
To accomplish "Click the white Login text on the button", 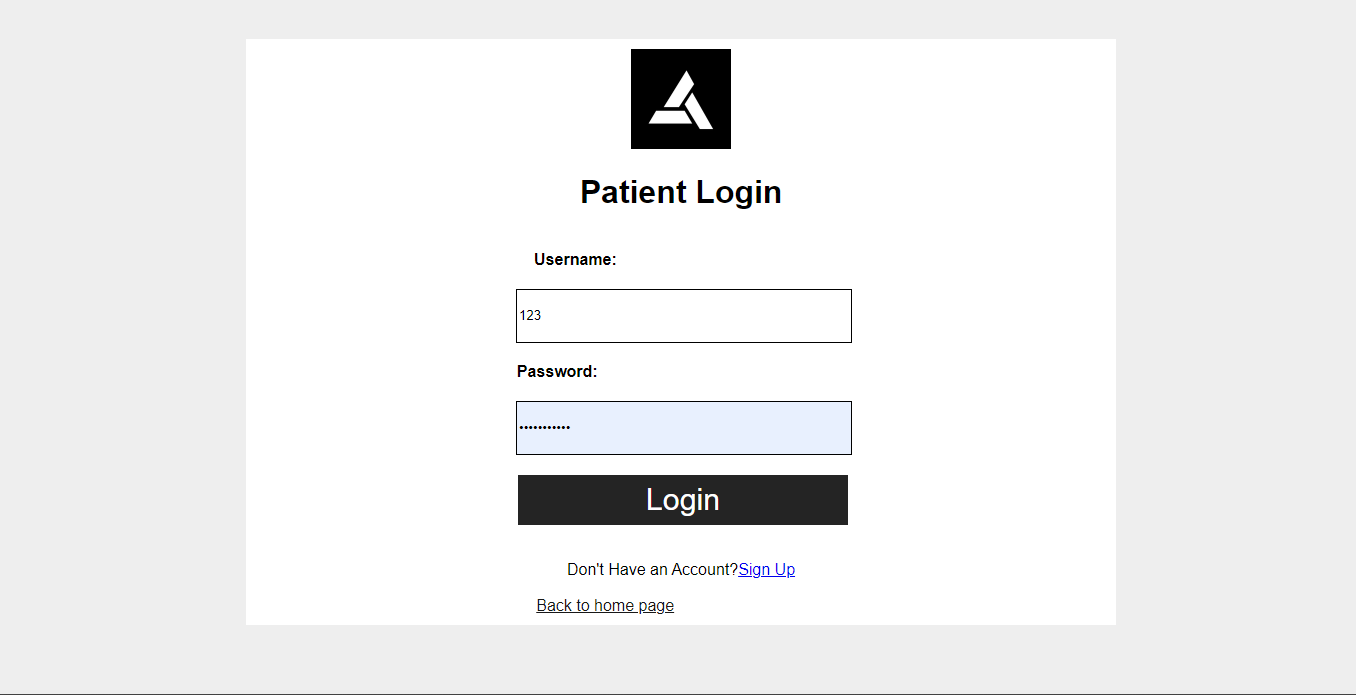I will 683,500.
